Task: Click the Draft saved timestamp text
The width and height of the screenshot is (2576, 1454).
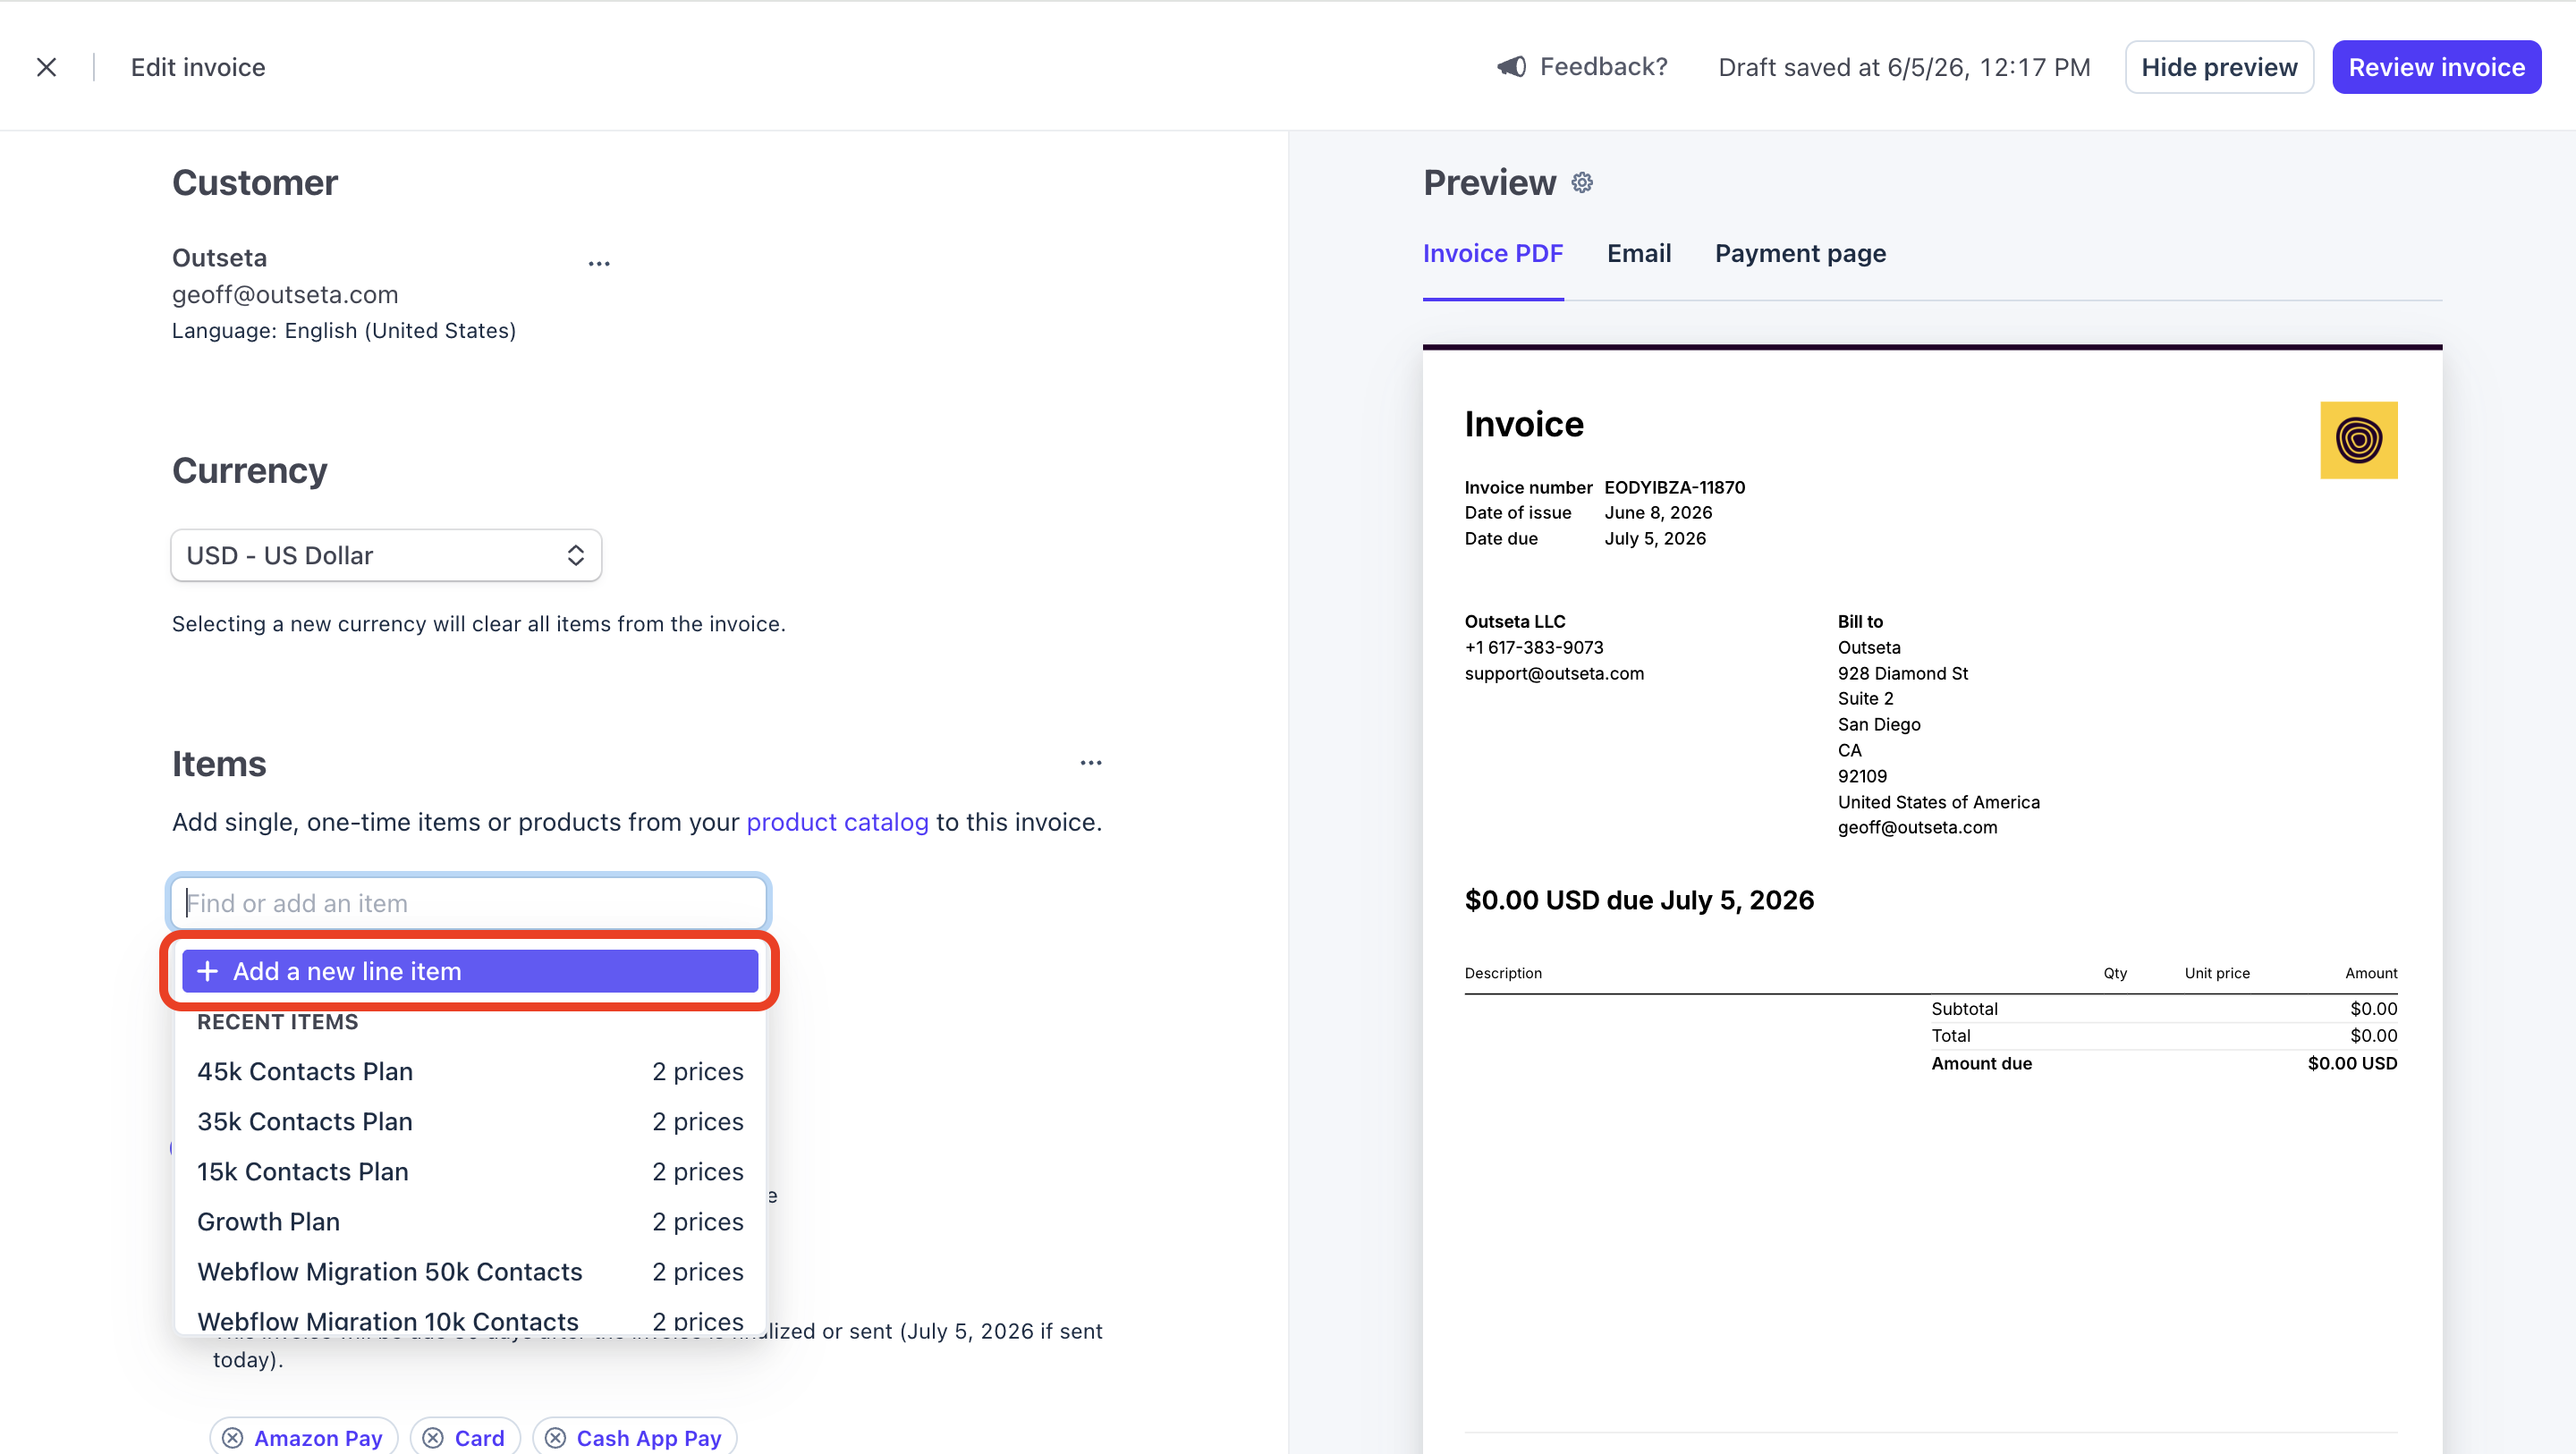Action: click(x=1904, y=67)
